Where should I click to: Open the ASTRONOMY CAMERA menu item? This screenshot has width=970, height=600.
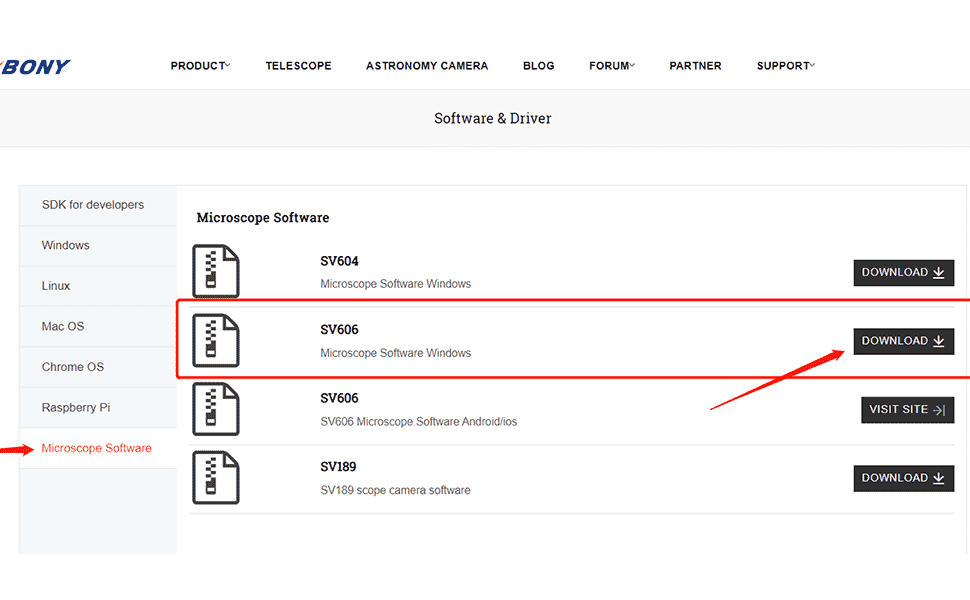point(427,66)
